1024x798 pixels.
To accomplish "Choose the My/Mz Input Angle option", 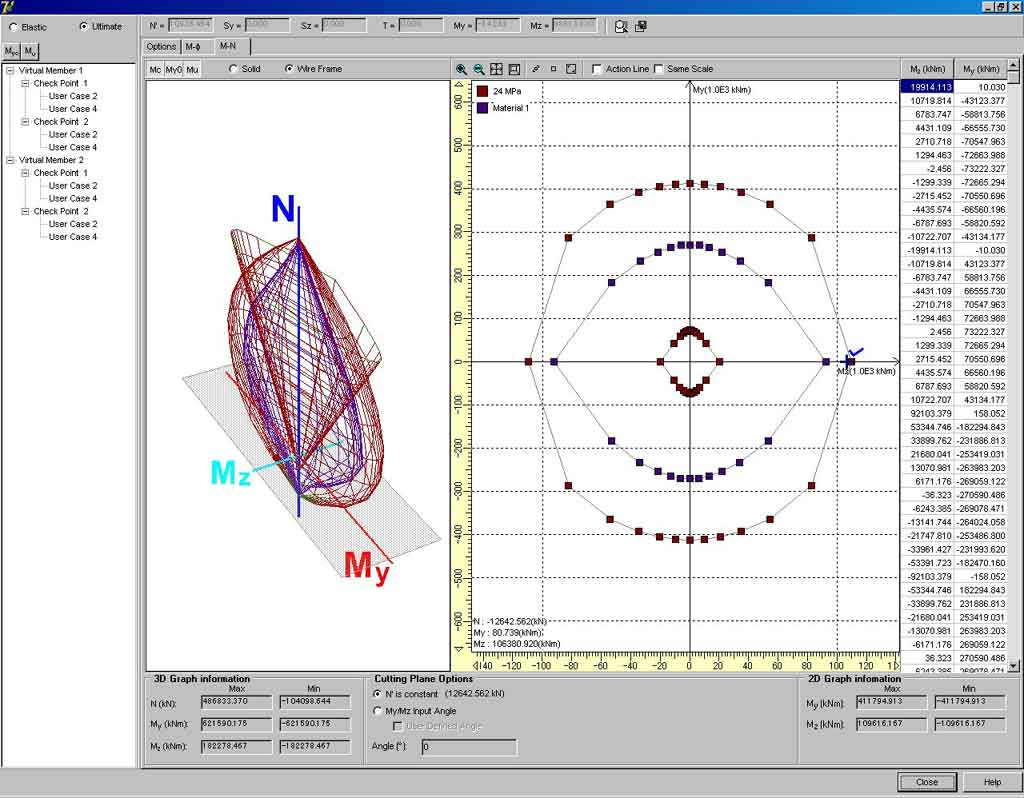I will 376,710.
